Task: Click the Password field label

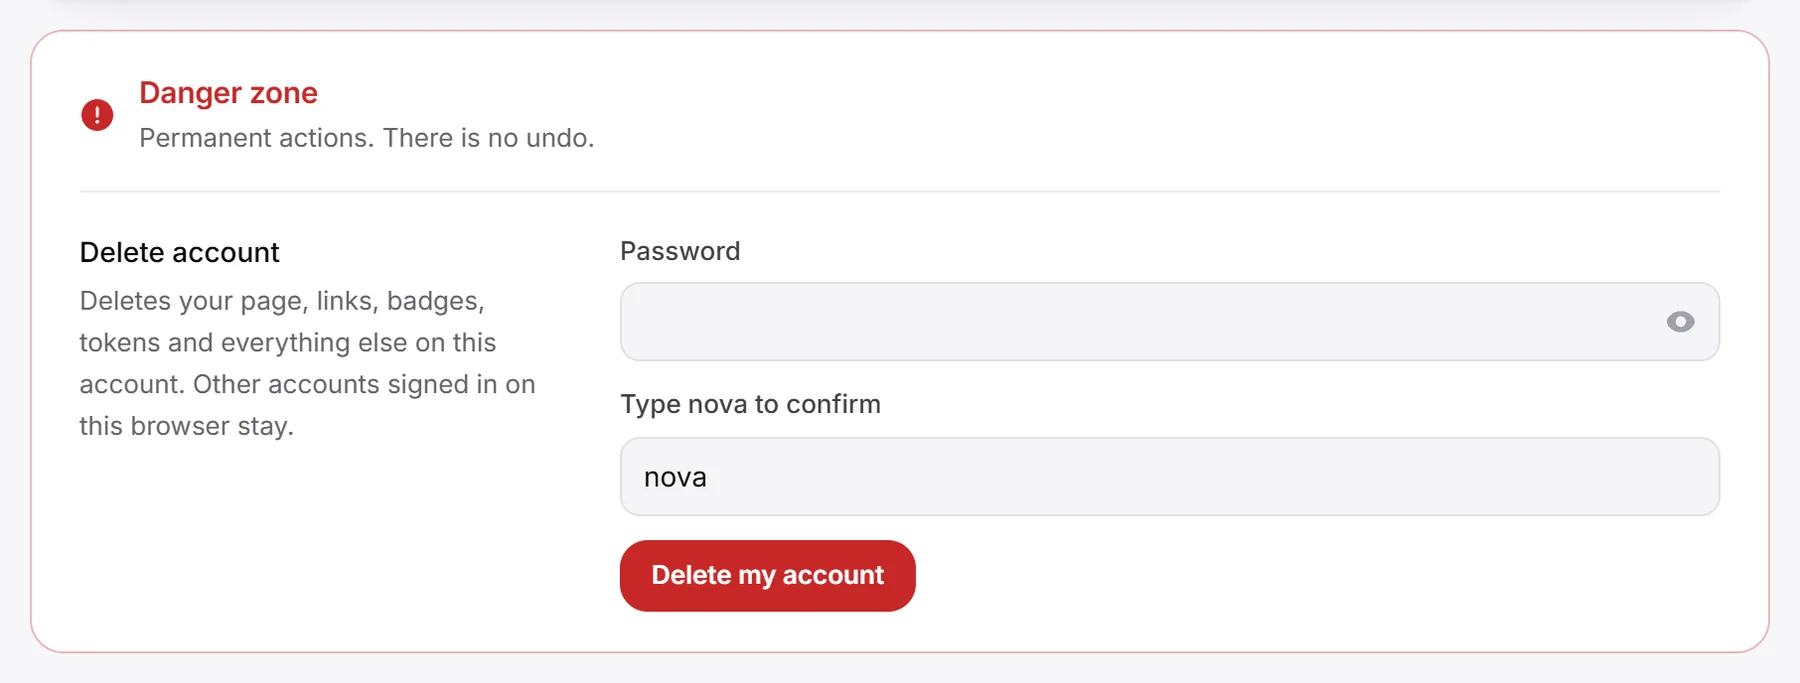Action: point(680,251)
